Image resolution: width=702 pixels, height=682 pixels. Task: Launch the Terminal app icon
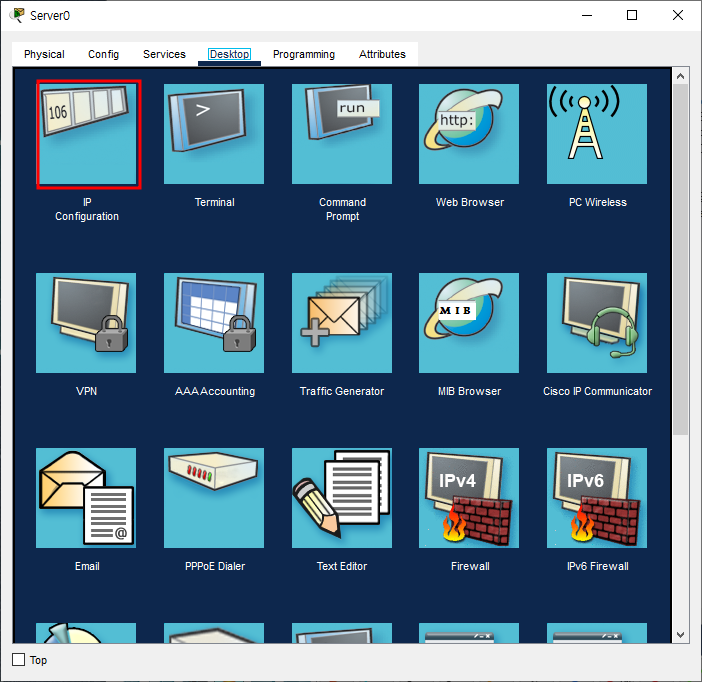tap(214, 134)
